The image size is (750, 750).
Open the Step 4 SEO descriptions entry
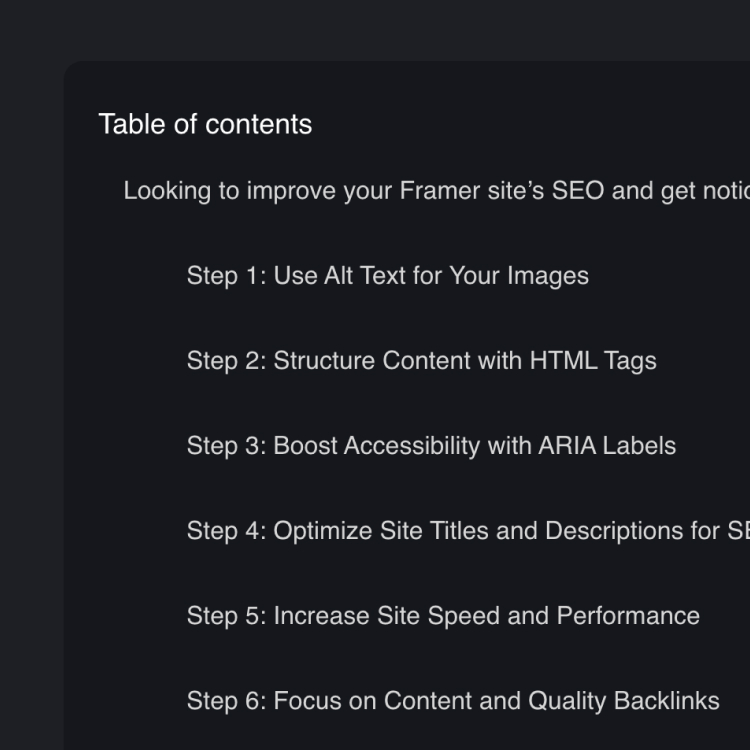tap(467, 530)
